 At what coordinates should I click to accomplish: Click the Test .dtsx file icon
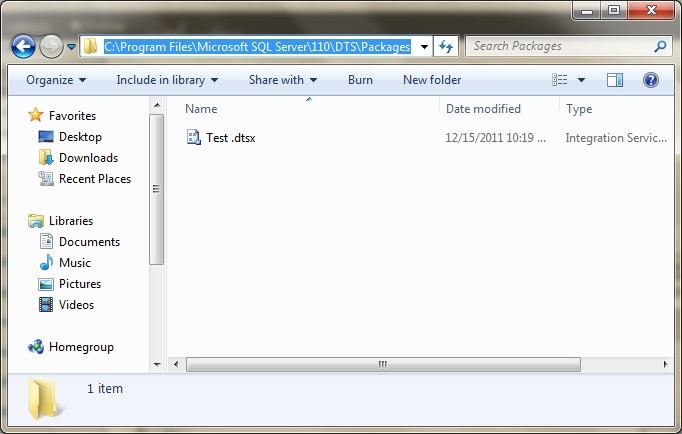pyautogui.click(x=194, y=138)
